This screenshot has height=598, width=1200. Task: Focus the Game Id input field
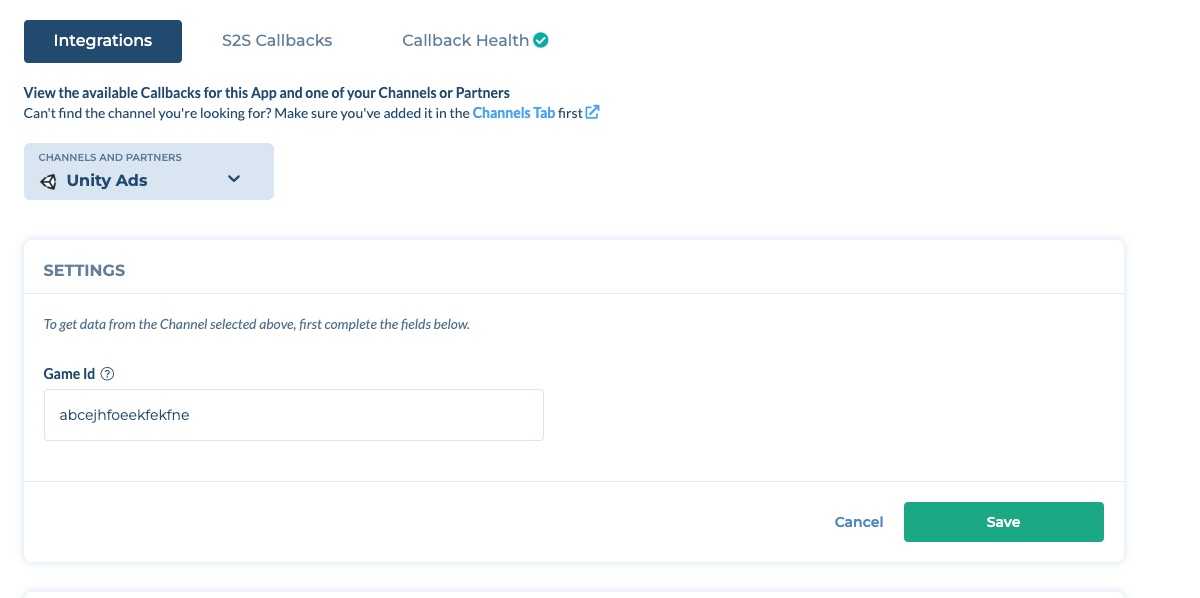click(x=294, y=415)
